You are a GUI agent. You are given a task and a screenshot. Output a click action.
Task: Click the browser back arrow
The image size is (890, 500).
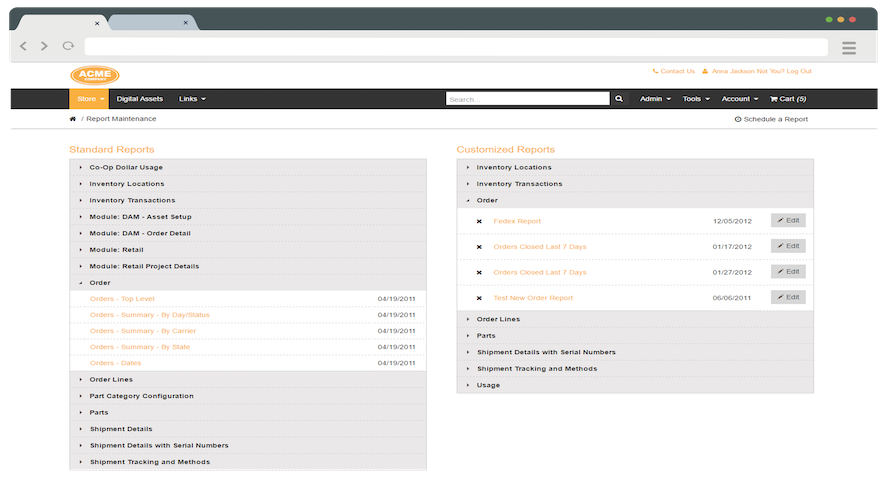[x=23, y=46]
